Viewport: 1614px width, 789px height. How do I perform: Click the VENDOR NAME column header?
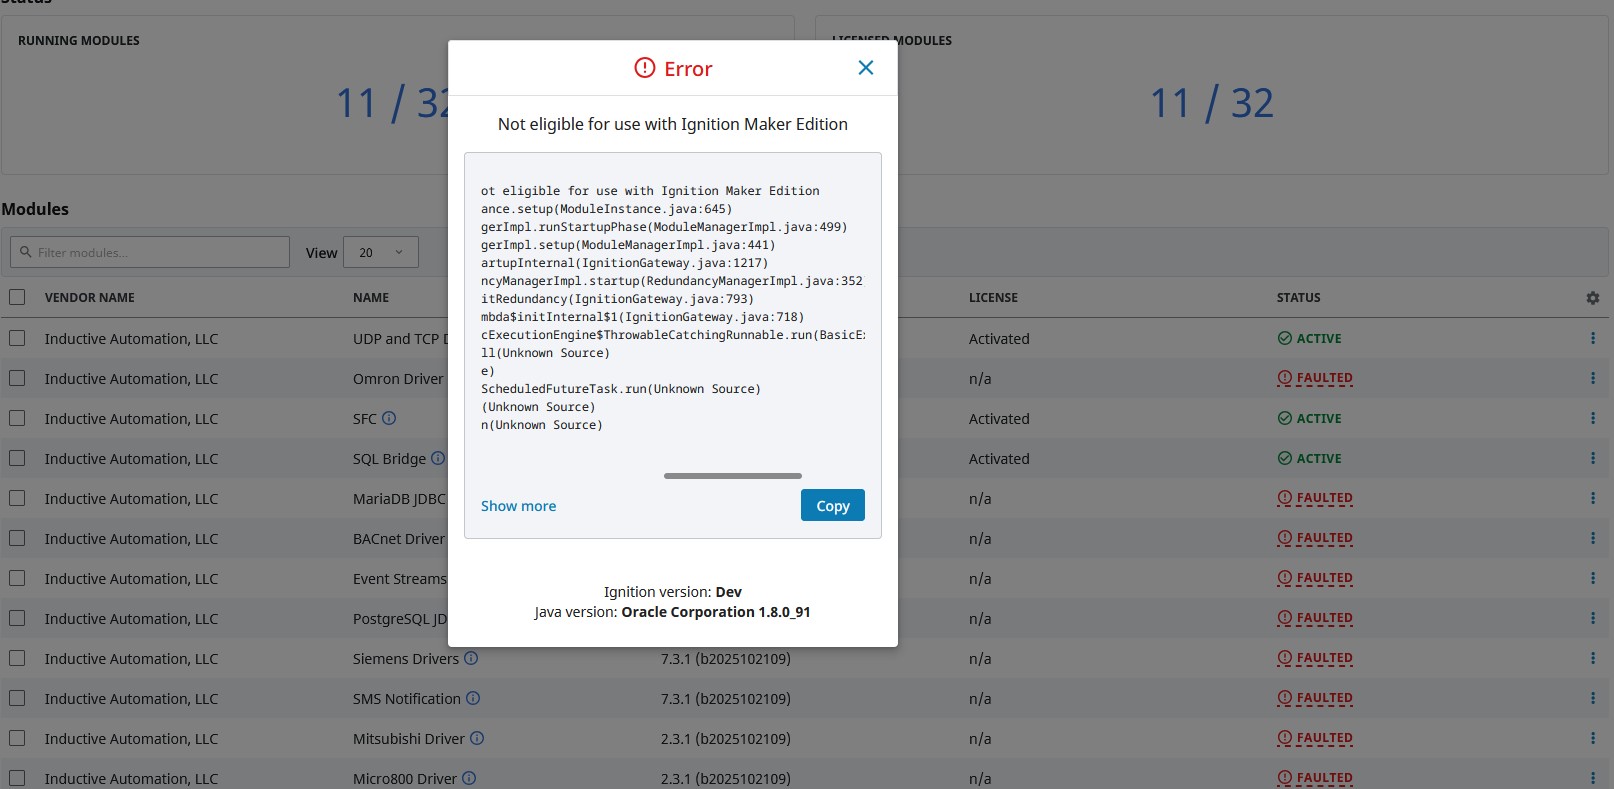(x=89, y=298)
